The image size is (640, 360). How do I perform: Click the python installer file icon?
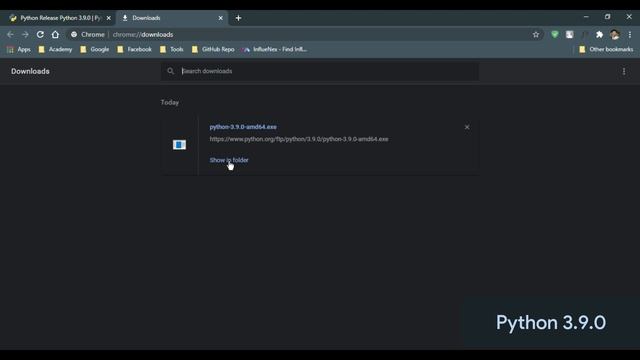point(179,144)
